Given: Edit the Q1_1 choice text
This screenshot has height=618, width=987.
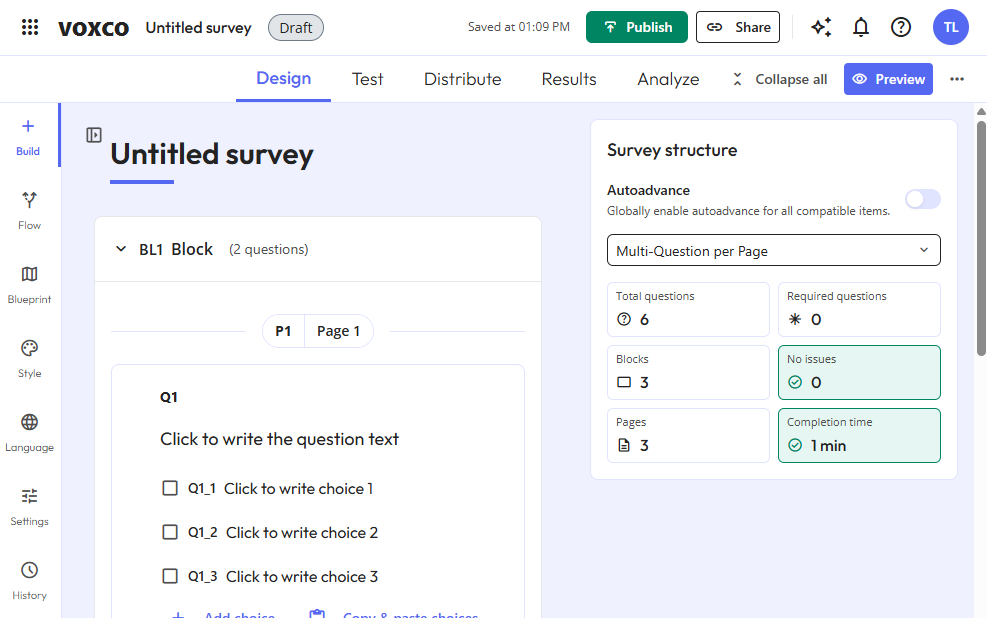Looking at the screenshot, I should click(x=298, y=488).
